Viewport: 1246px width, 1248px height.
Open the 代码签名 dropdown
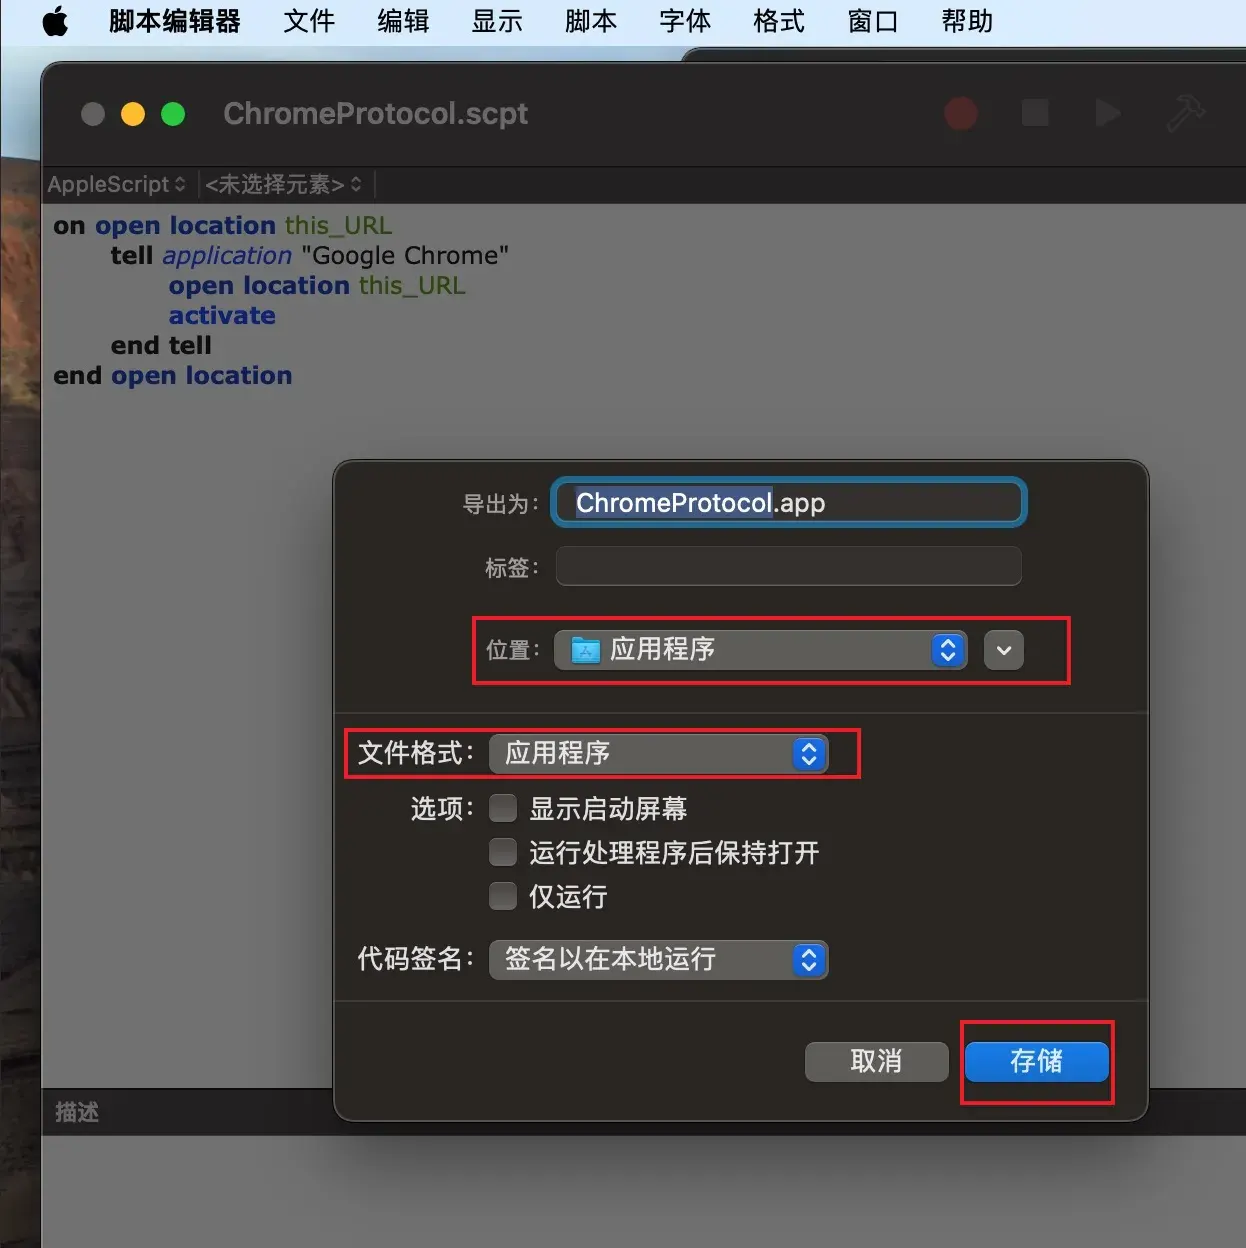[659, 960]
